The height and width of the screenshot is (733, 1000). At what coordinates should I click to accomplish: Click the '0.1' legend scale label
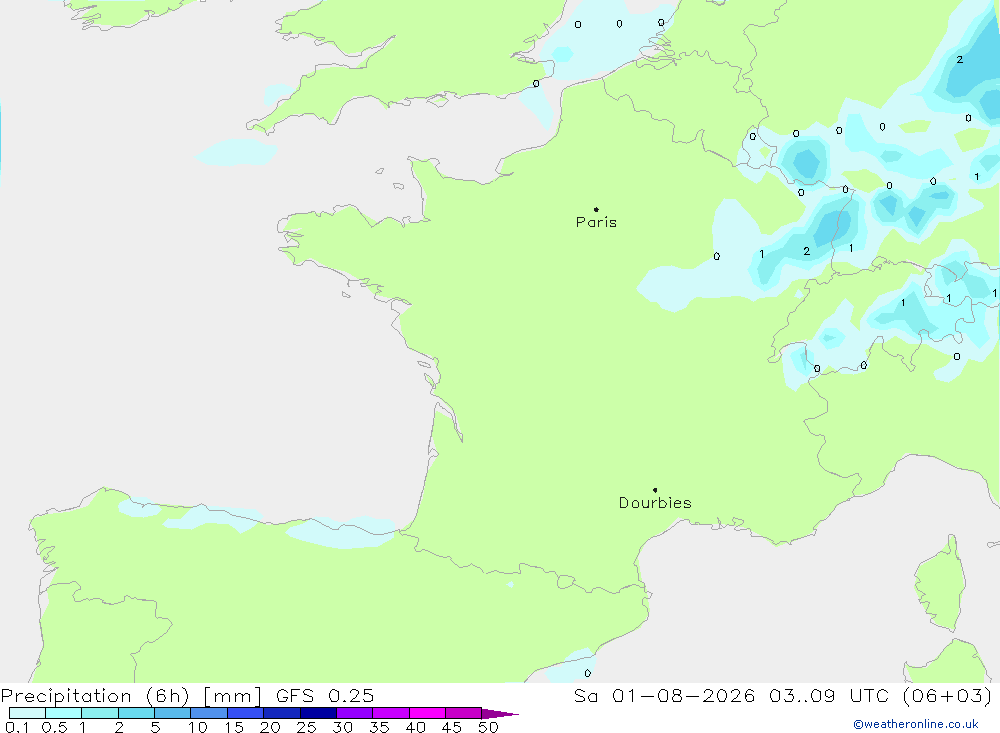pos(17,727)
